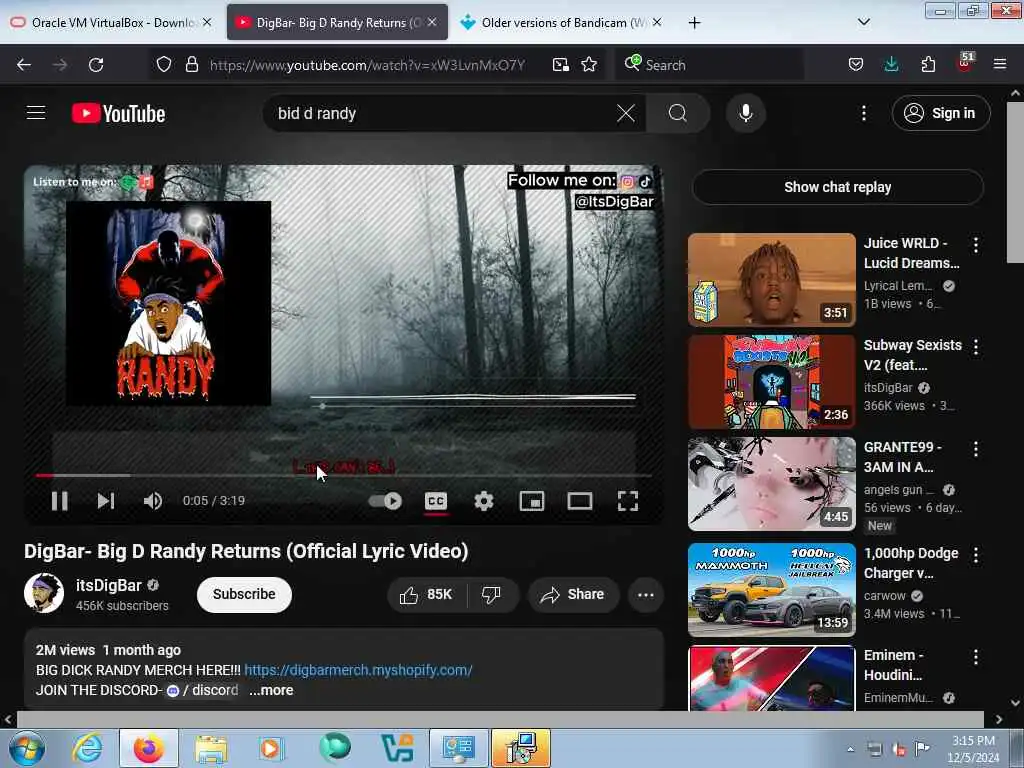
Task: Open uBlock extension badge icon
Action: click(965, 63)
